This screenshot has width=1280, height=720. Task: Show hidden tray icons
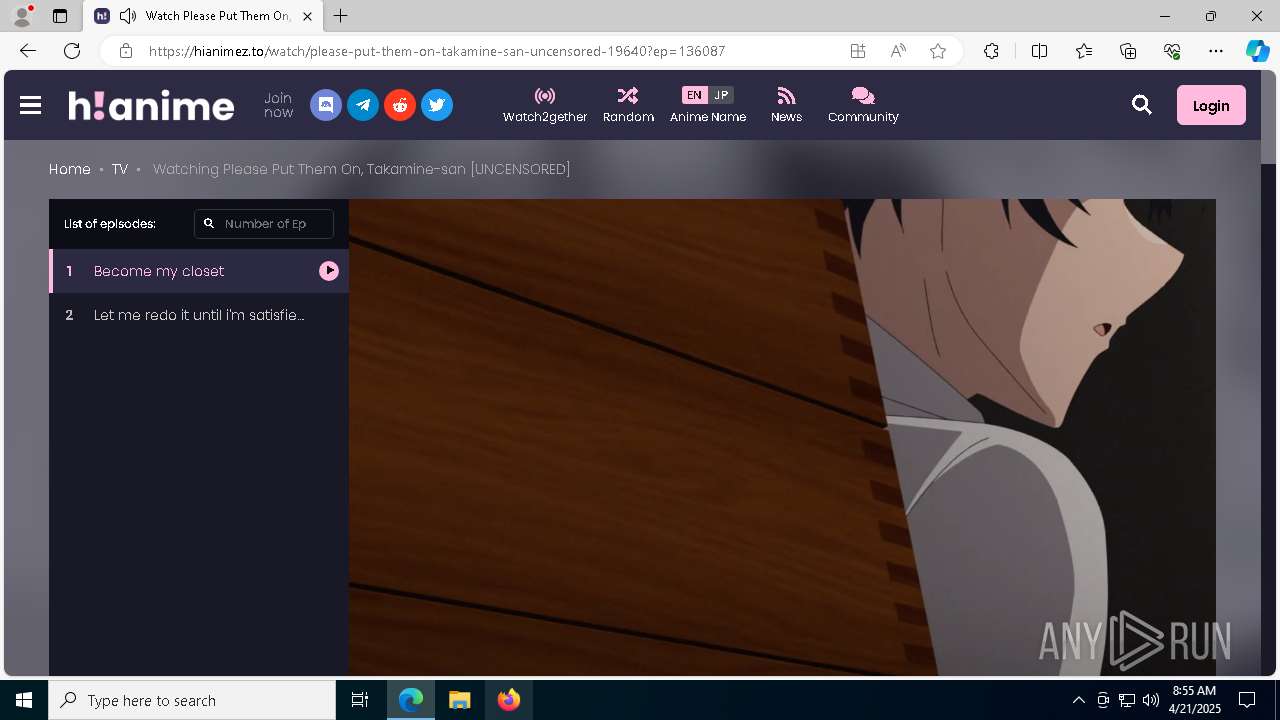click(x=1079, y=700)
